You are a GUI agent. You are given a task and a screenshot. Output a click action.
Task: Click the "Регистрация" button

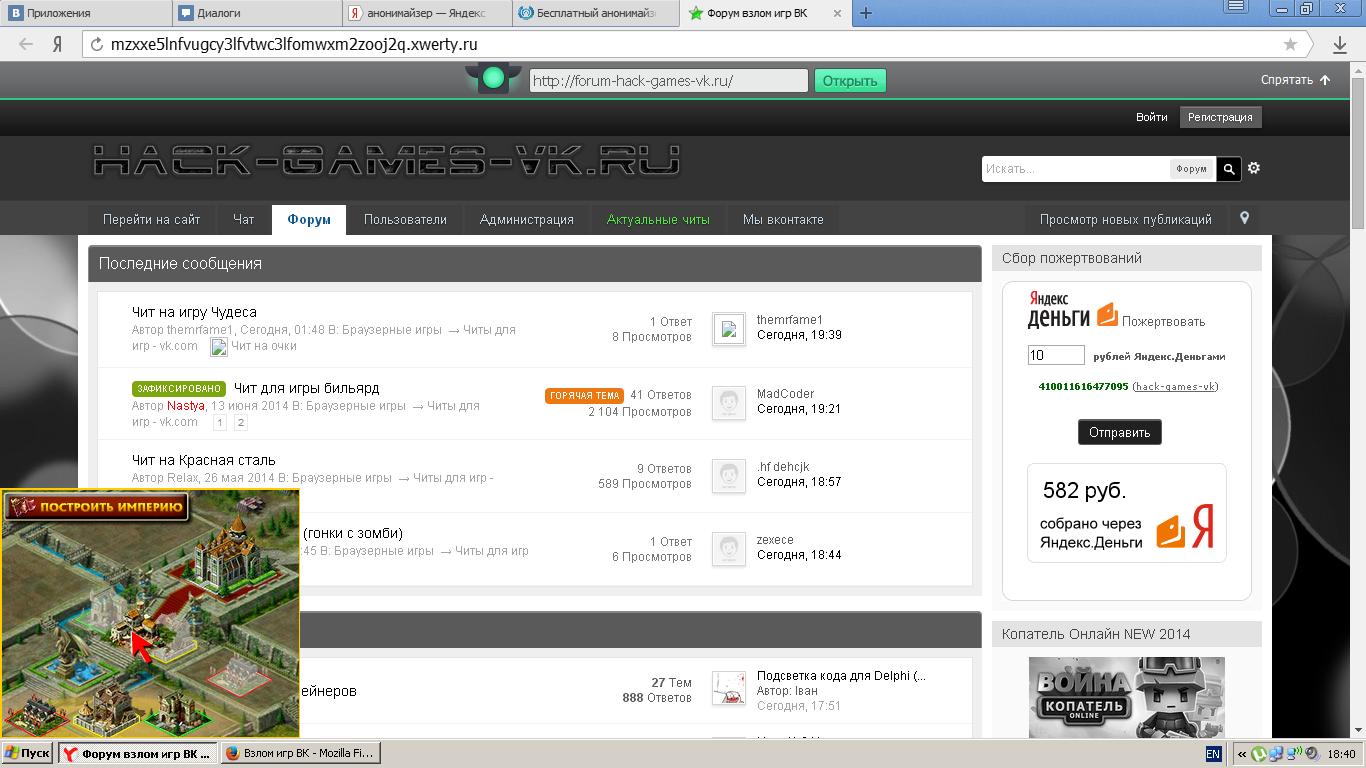(1220, 117)
